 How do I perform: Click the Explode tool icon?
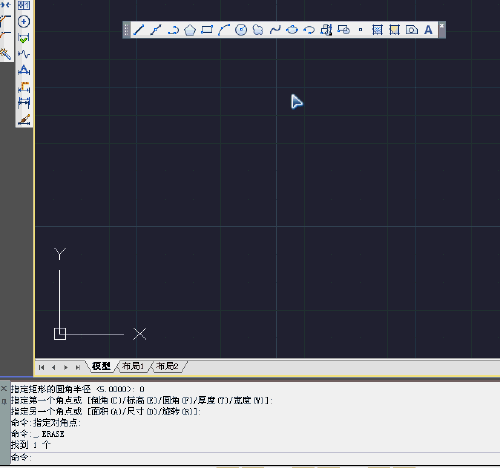5,53
